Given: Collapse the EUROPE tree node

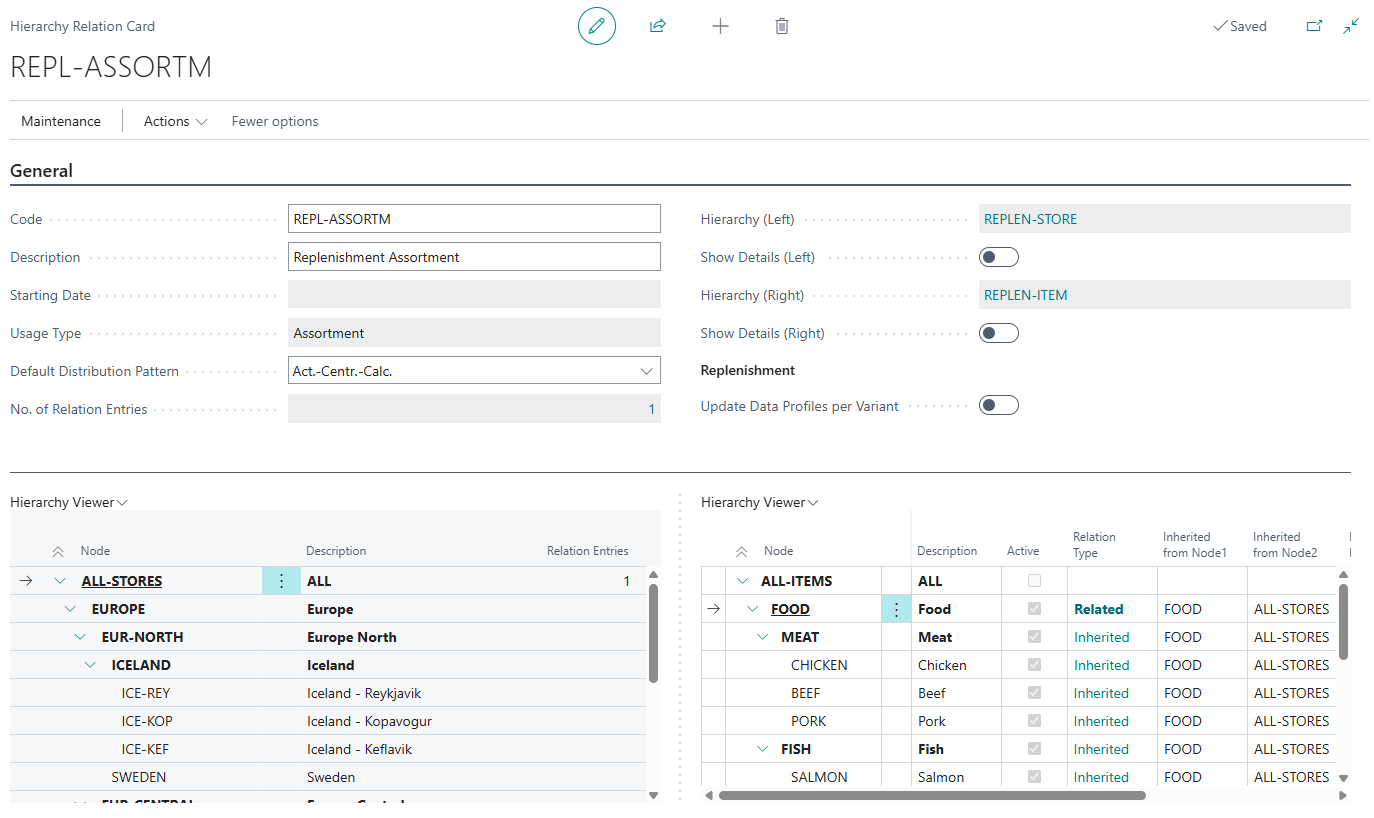Looking at the screenshot, I should tap(70, 609).
